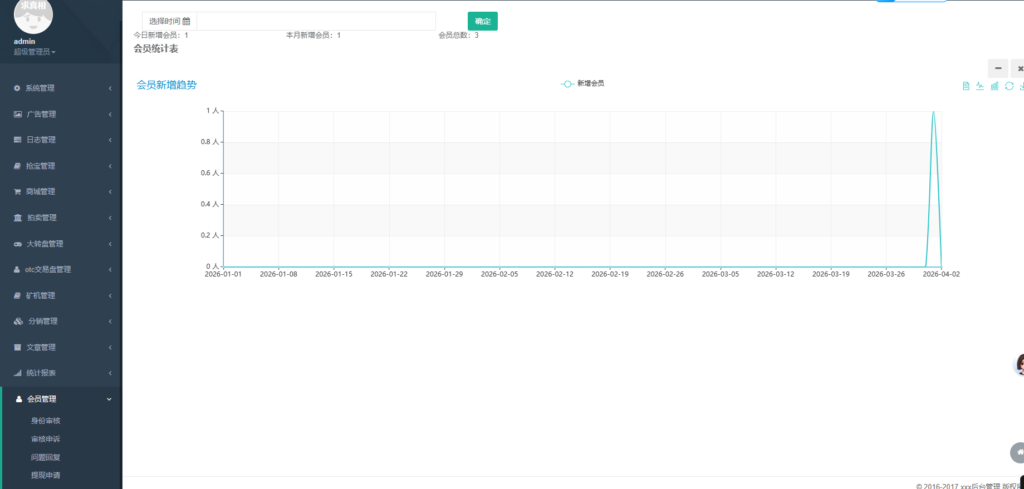Click the calendar icon beside 选择时间
The image size is (1024, 489).
point(186,21)
